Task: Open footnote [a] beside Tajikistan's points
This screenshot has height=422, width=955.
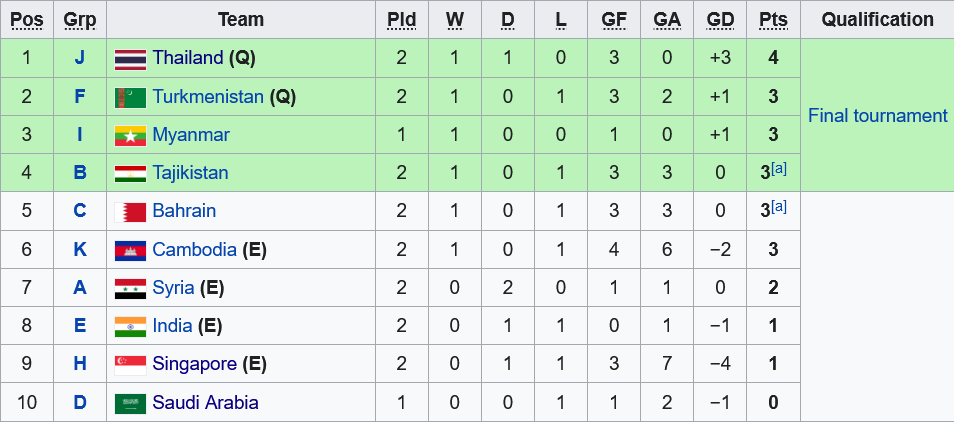Action: [x=779, y=168]
